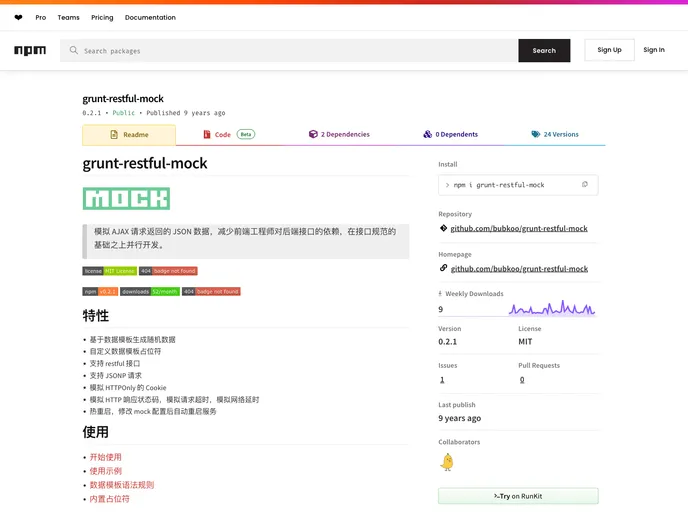688x512 pixels.
Task: Open the Issues count 1 link
Action: [442, 380]
